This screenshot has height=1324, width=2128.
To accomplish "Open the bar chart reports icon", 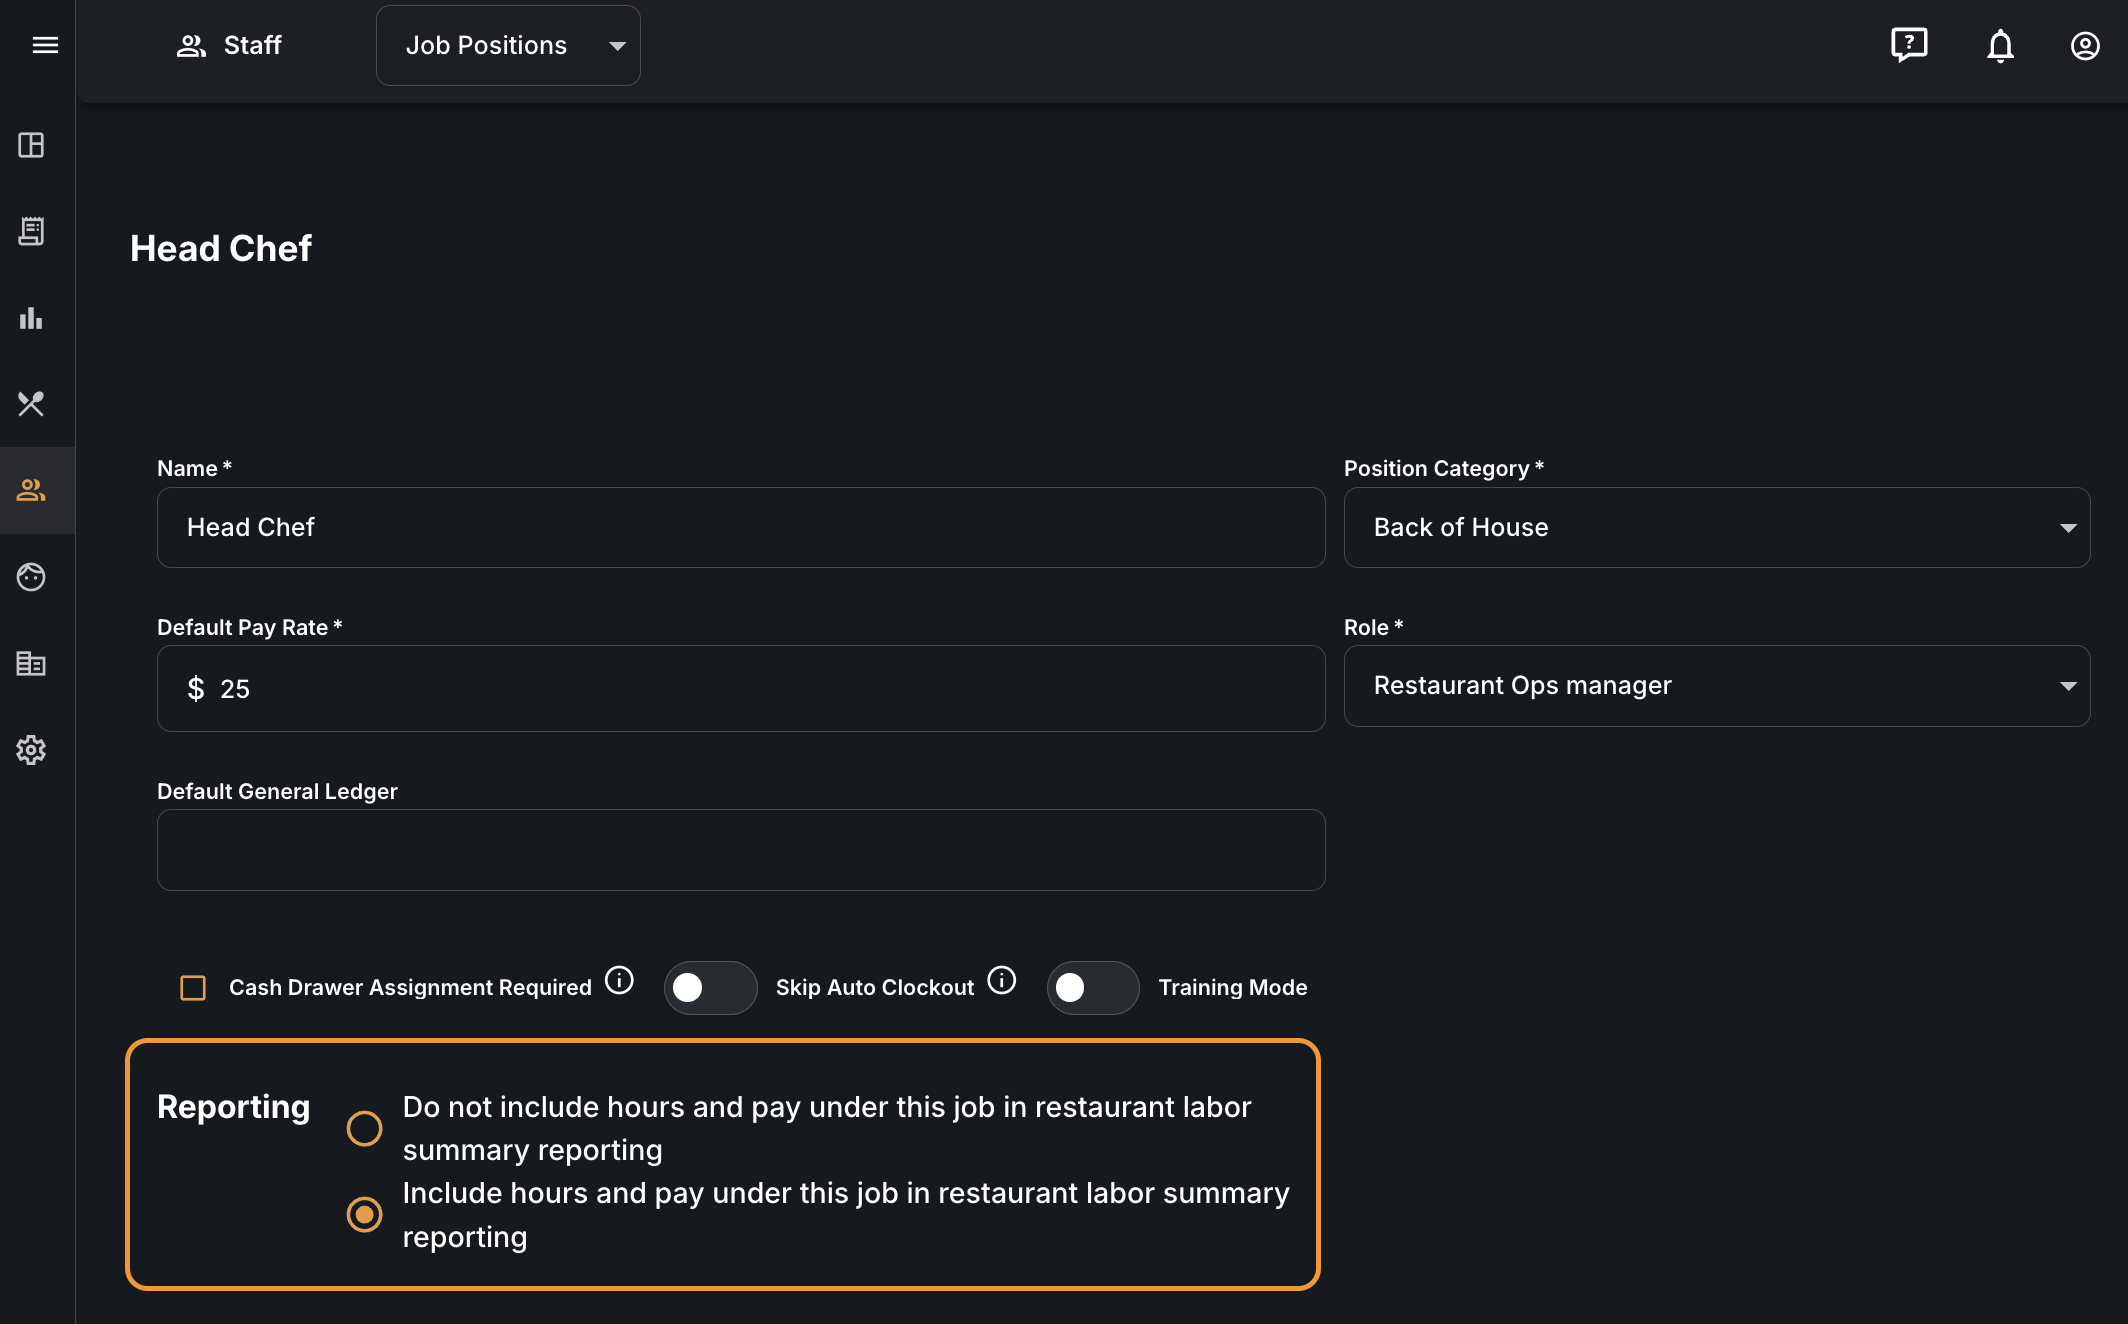I will tap(31, 318).
